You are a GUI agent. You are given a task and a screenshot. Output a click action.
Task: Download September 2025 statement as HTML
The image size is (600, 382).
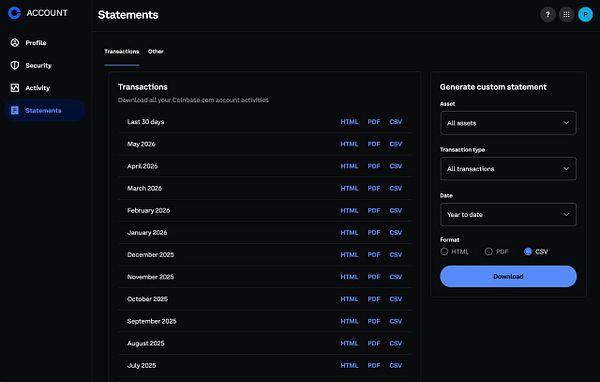coord(349,321)
